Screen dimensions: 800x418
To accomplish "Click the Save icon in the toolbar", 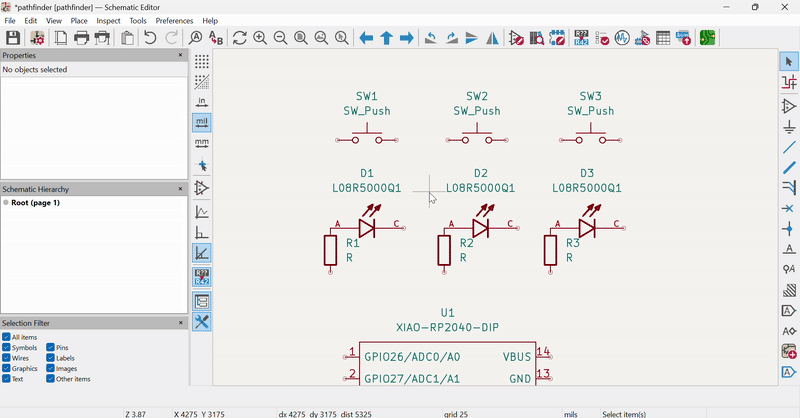I will pyautogui.click(x=13, y=38).
